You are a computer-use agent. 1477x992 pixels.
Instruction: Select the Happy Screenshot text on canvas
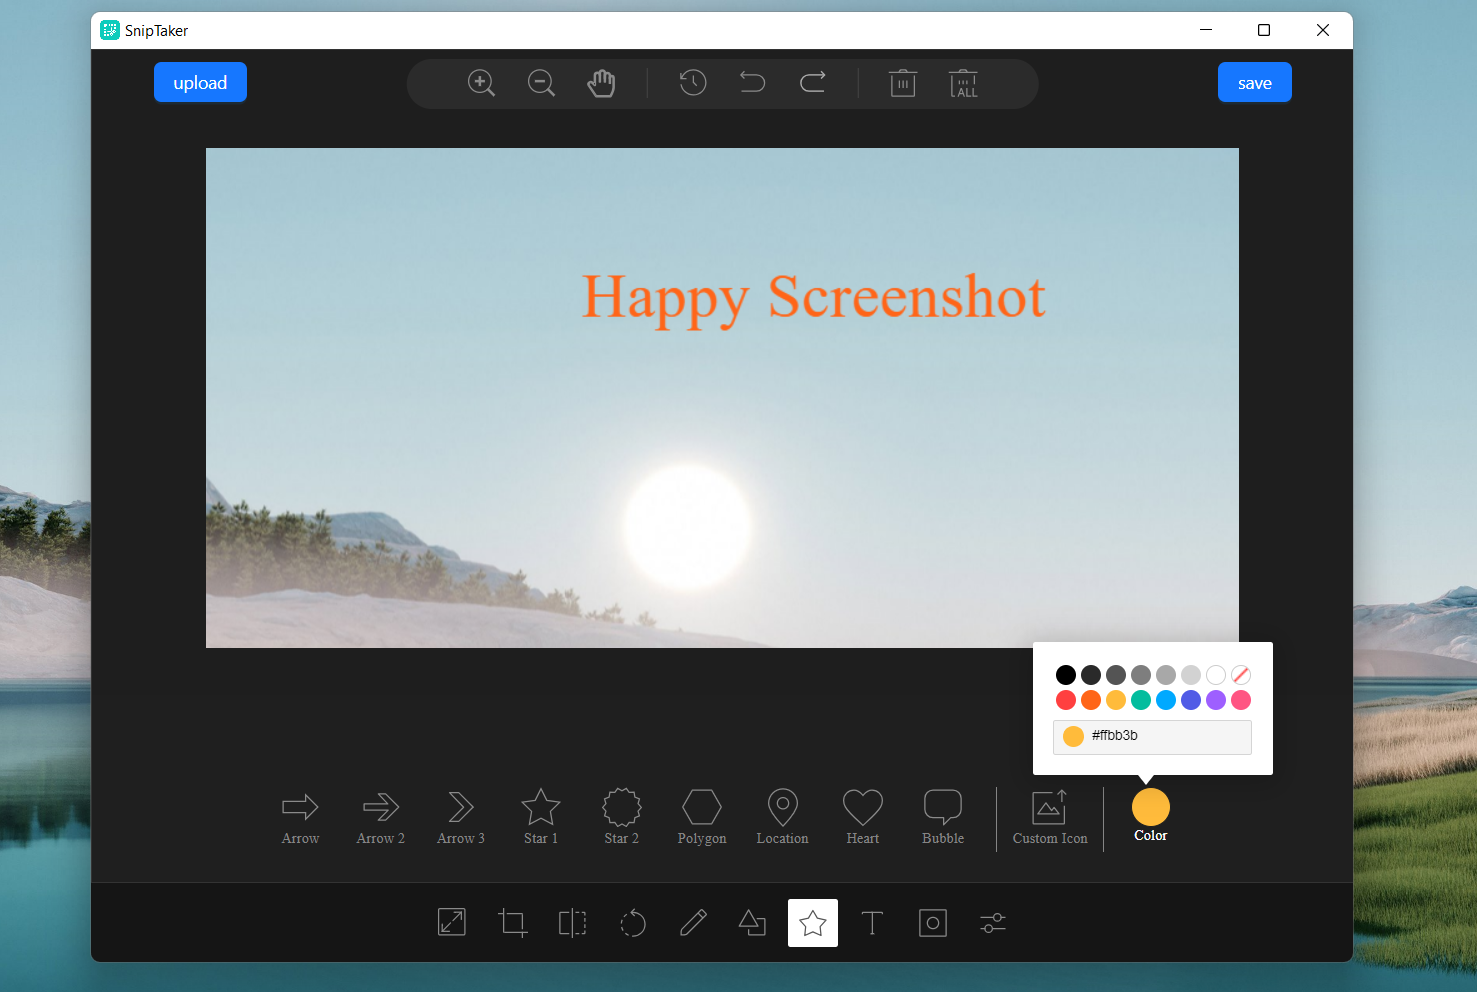pos(814,298)
